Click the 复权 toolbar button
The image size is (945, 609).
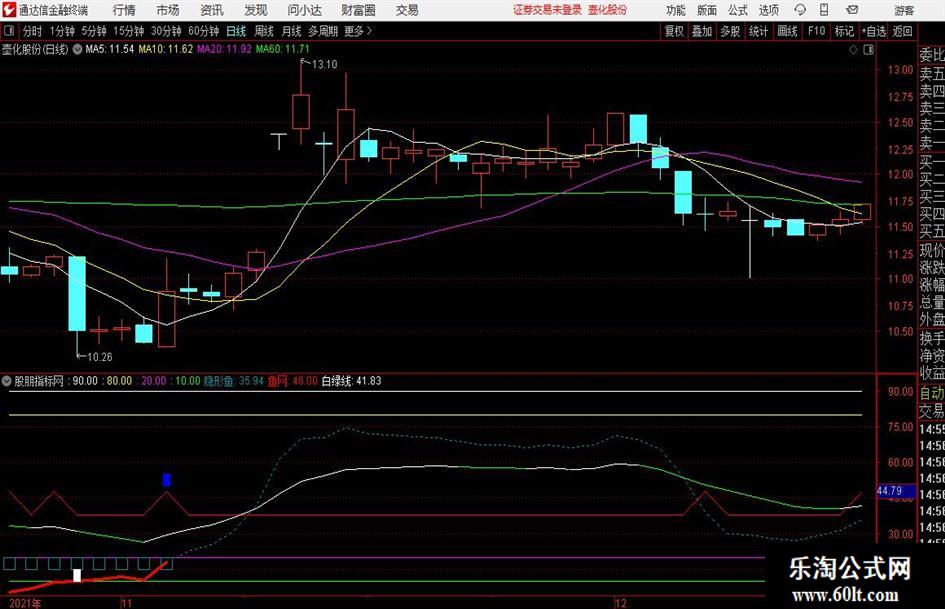(674, 31)
